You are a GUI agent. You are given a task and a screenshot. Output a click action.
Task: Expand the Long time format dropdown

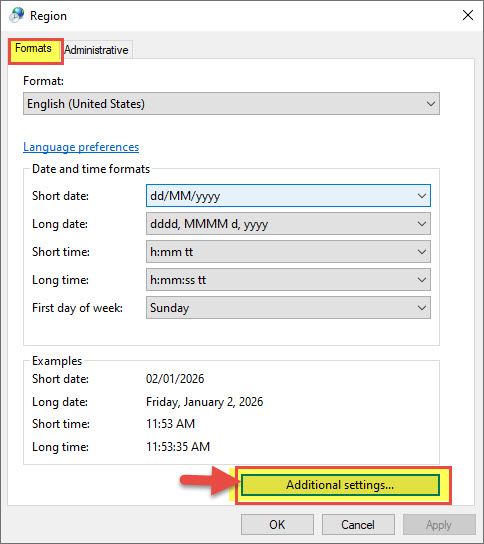[x=288, y=280]
